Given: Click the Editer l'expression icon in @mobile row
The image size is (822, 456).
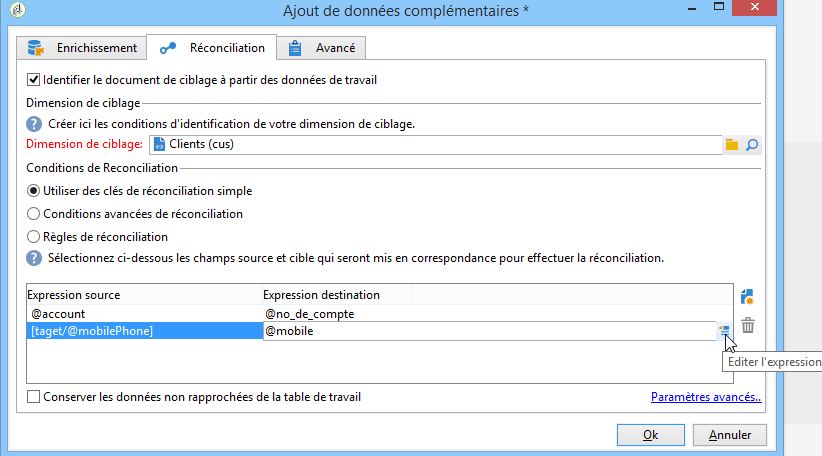Looking at the screenshot, I should [724, 330].
